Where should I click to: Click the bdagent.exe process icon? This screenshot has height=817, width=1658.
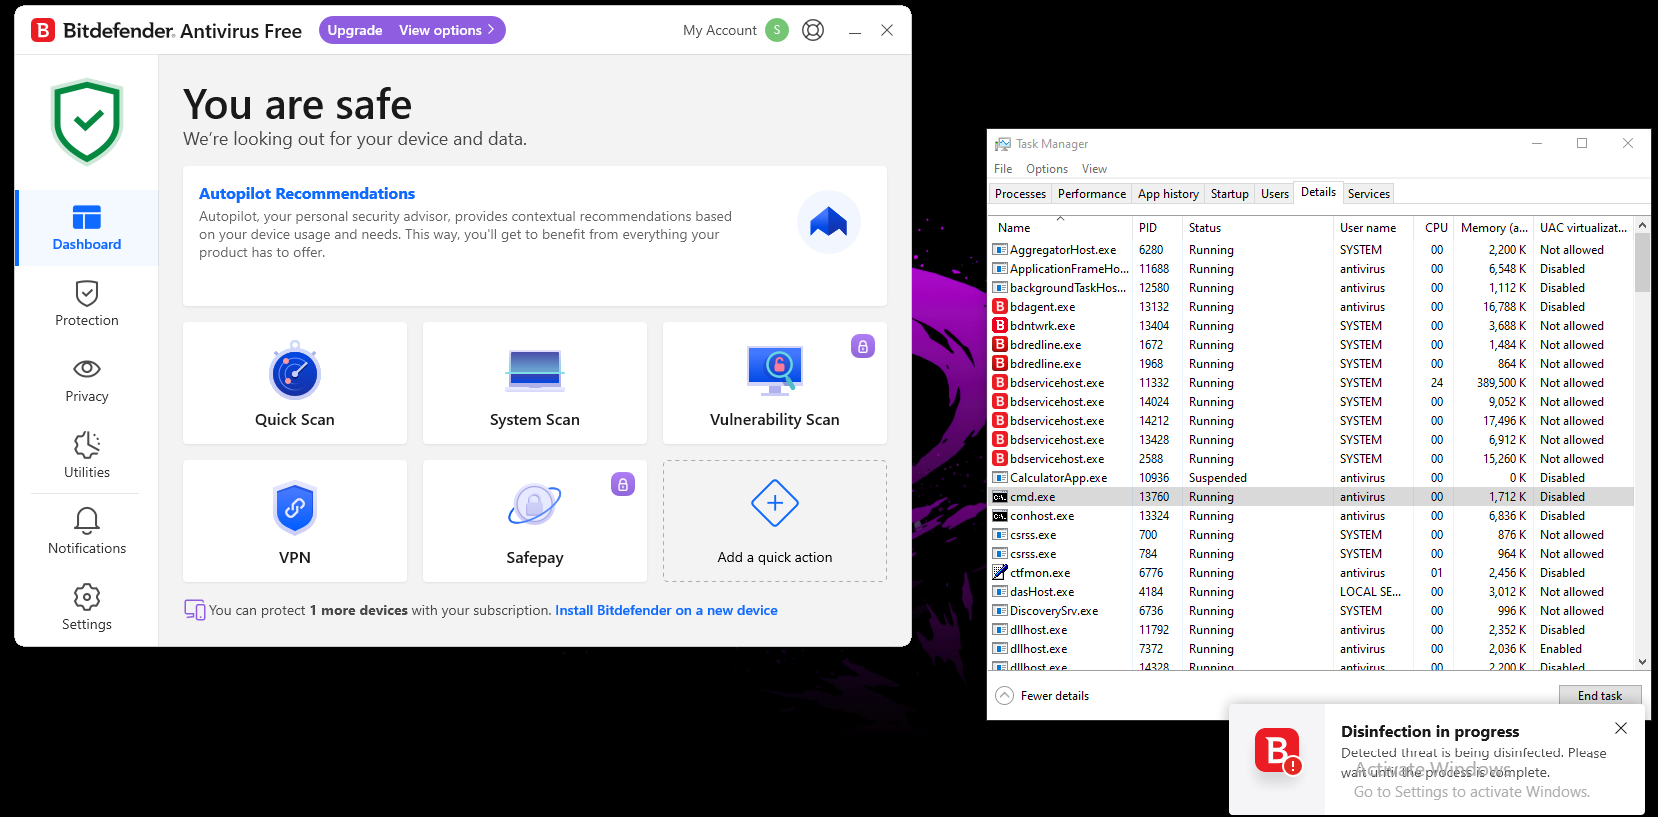point(1000,307)
